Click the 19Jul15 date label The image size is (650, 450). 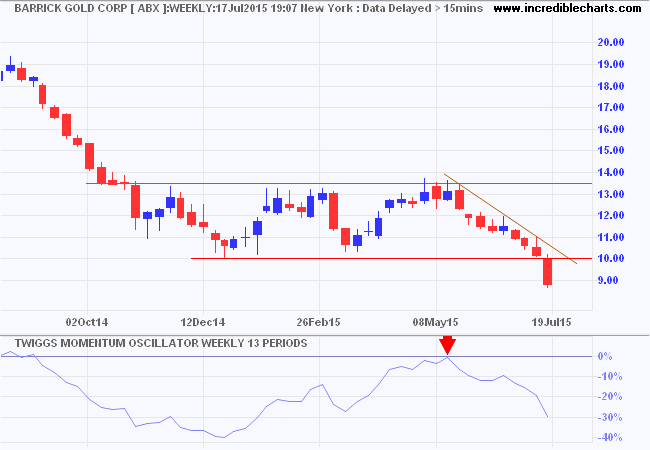551,322
